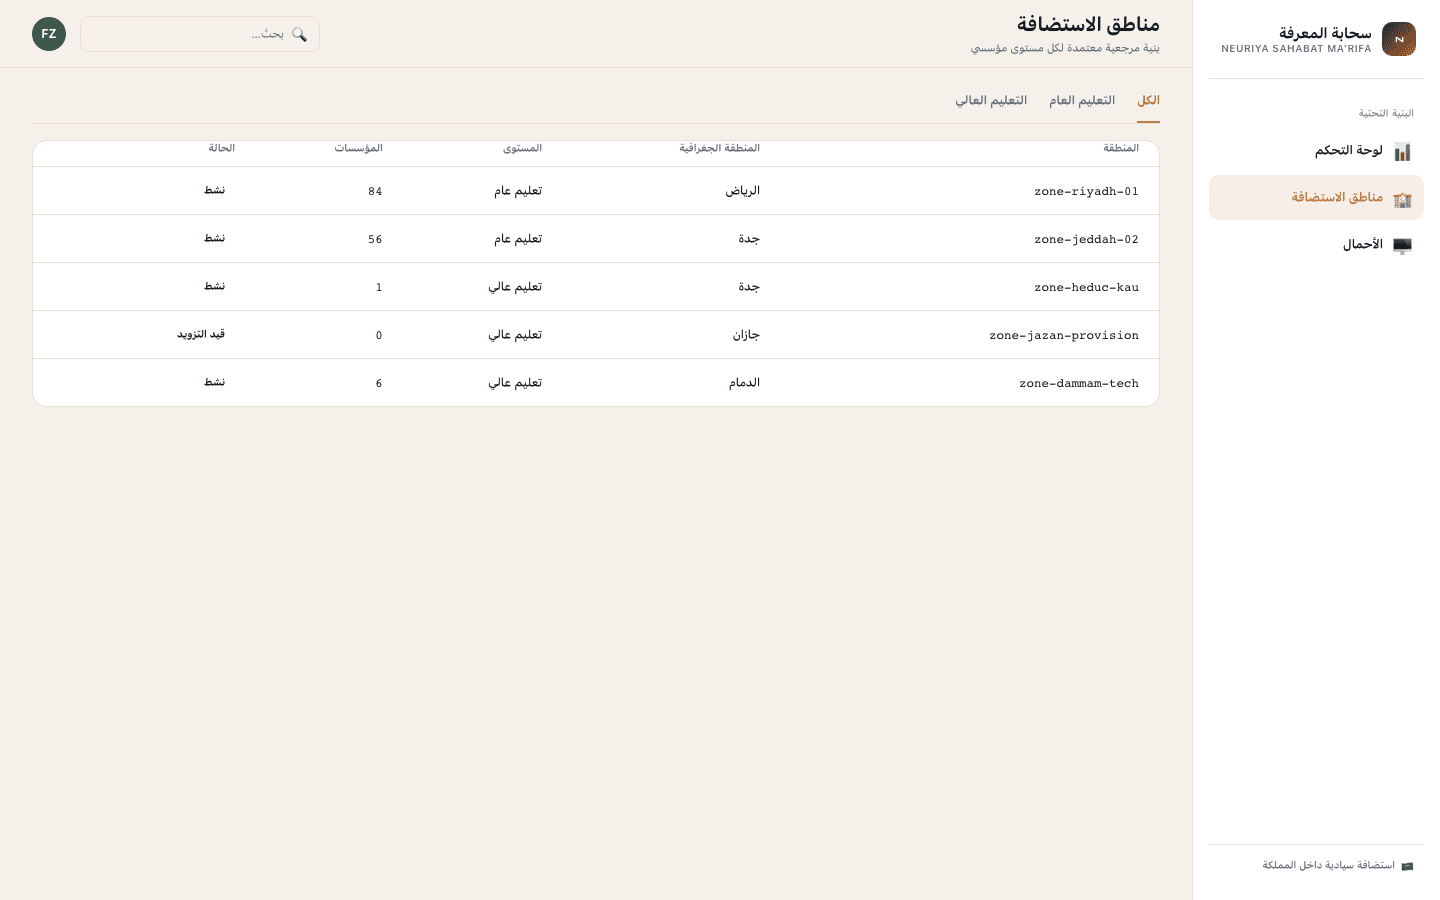
Task: Select zone-dammam-tech row name
Action: [1079, 383]
